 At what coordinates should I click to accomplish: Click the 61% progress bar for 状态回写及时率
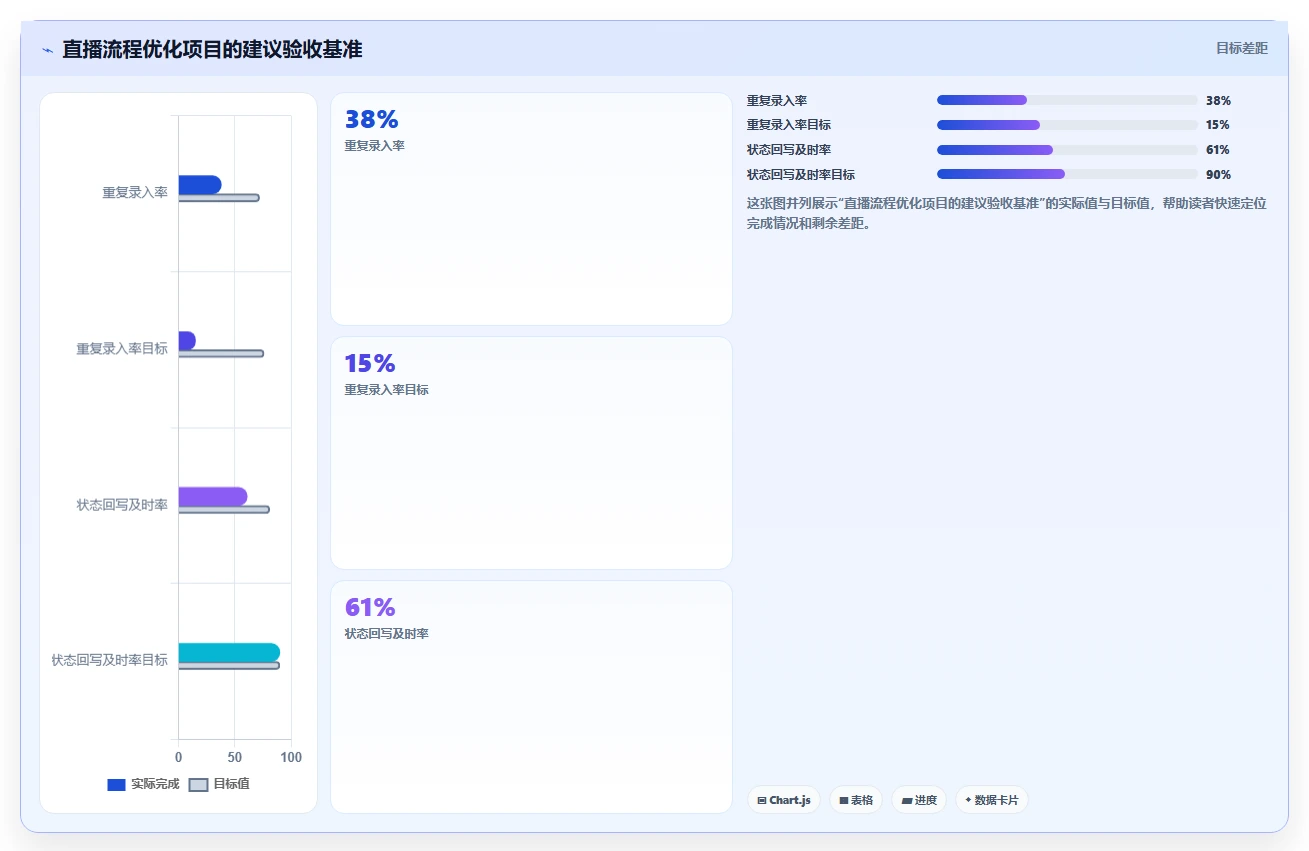[x=1067, y=150]
